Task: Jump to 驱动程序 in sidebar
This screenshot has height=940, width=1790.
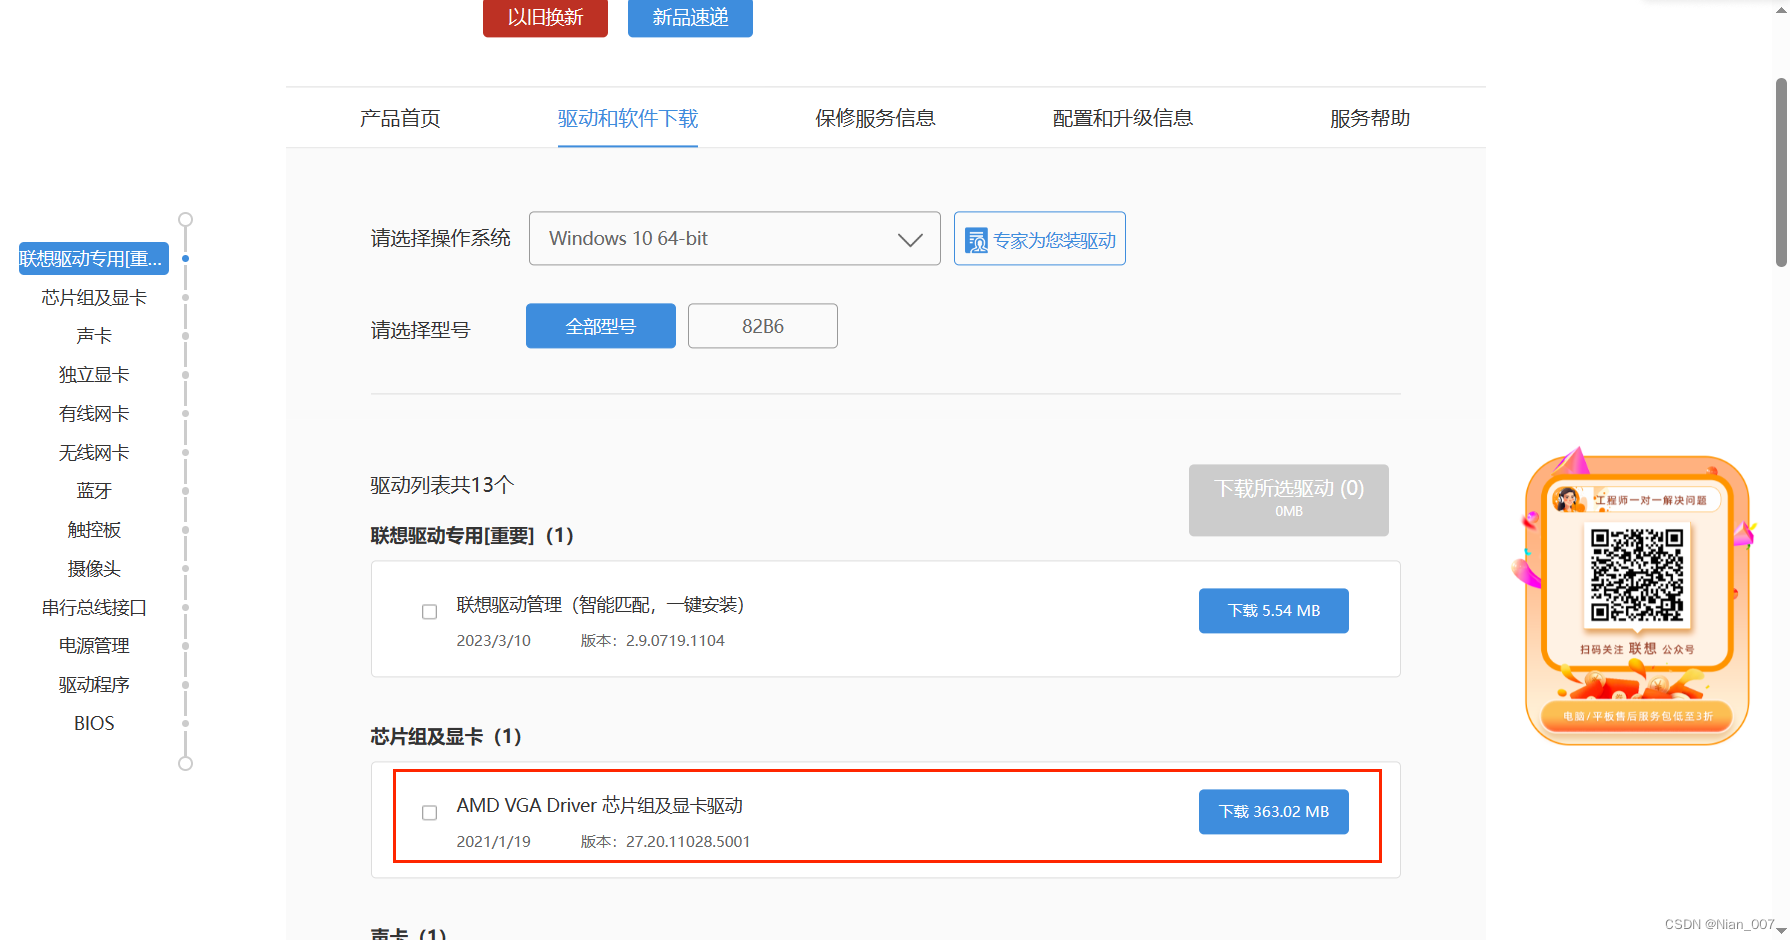Action: (94, 685)
